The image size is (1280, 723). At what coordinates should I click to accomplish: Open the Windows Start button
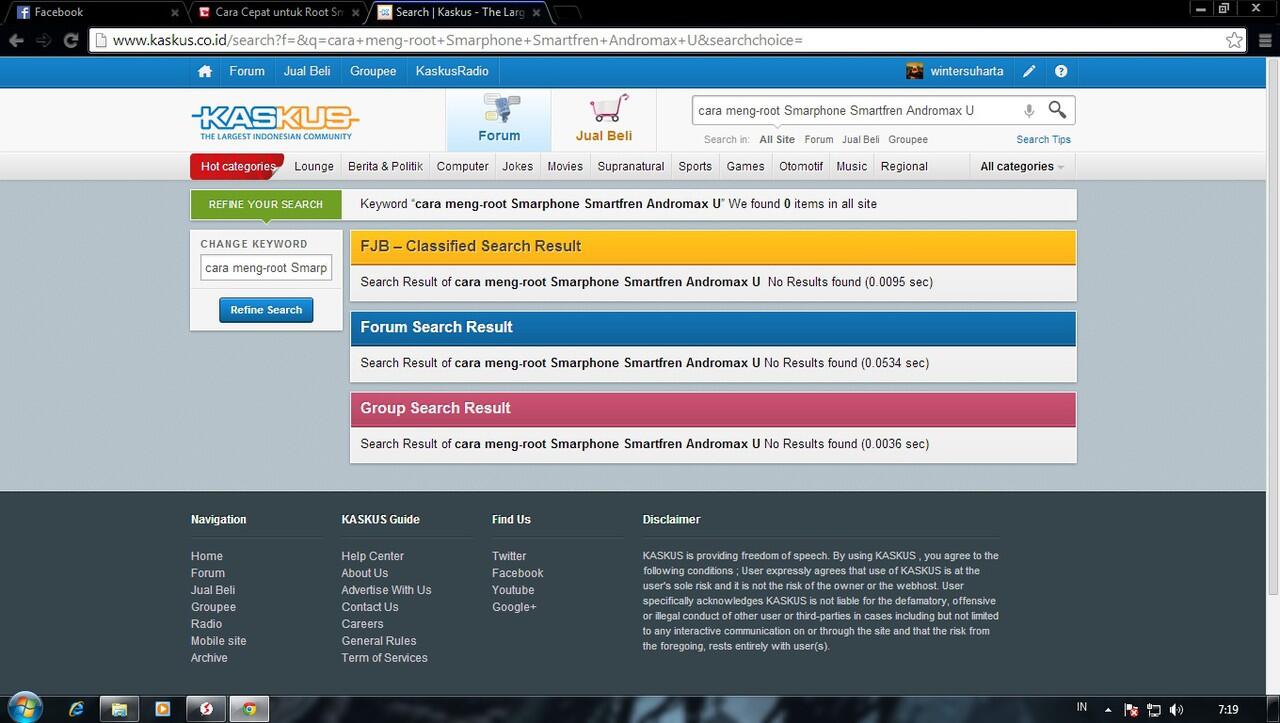[x=23, y=708]
